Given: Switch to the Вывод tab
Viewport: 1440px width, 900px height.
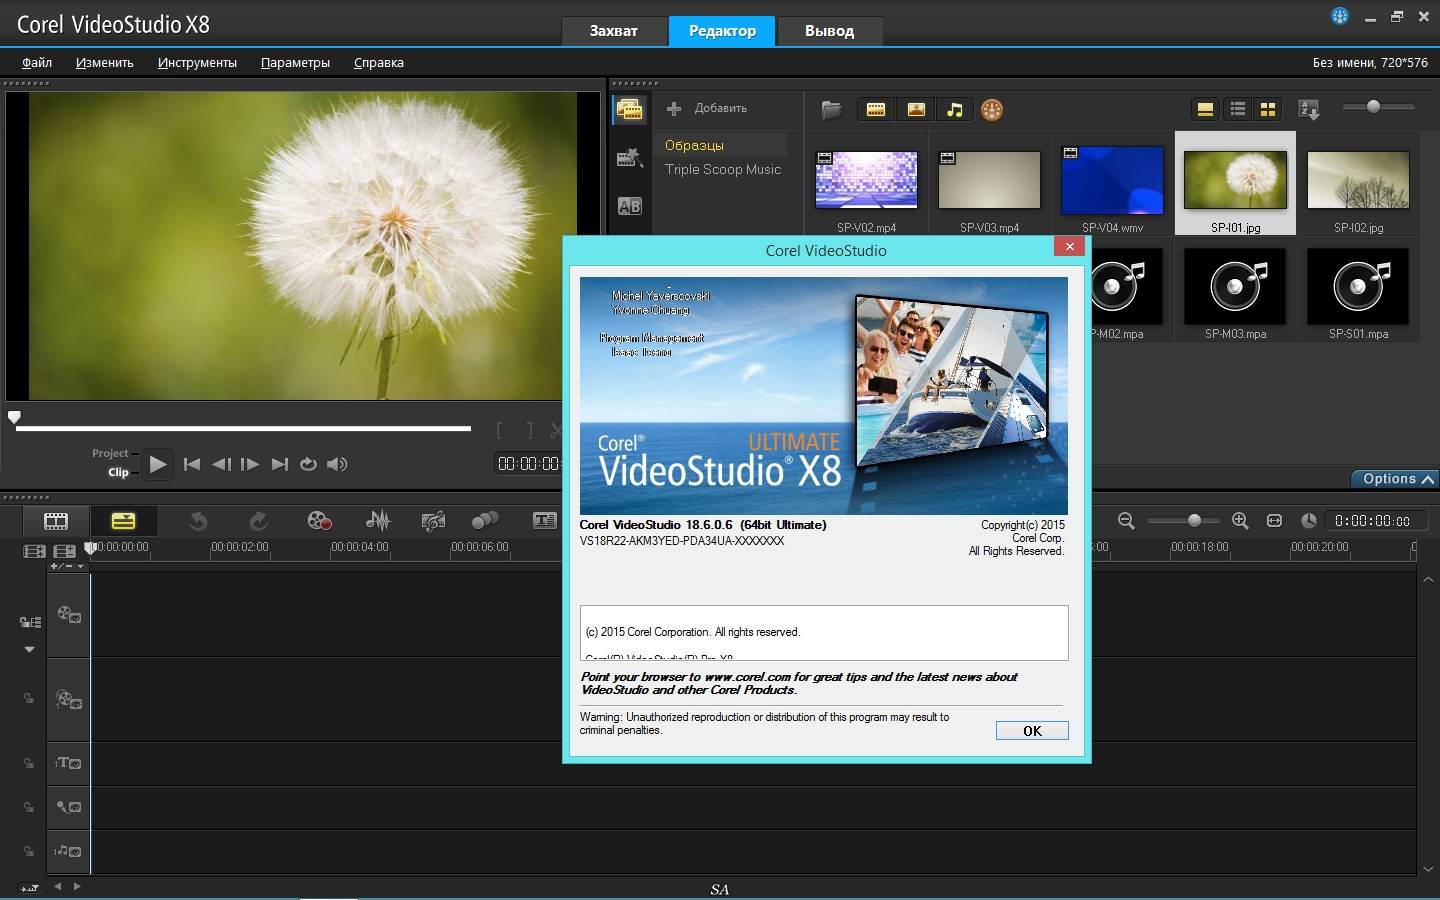Looking at the screenshot, I should (829, 31).
